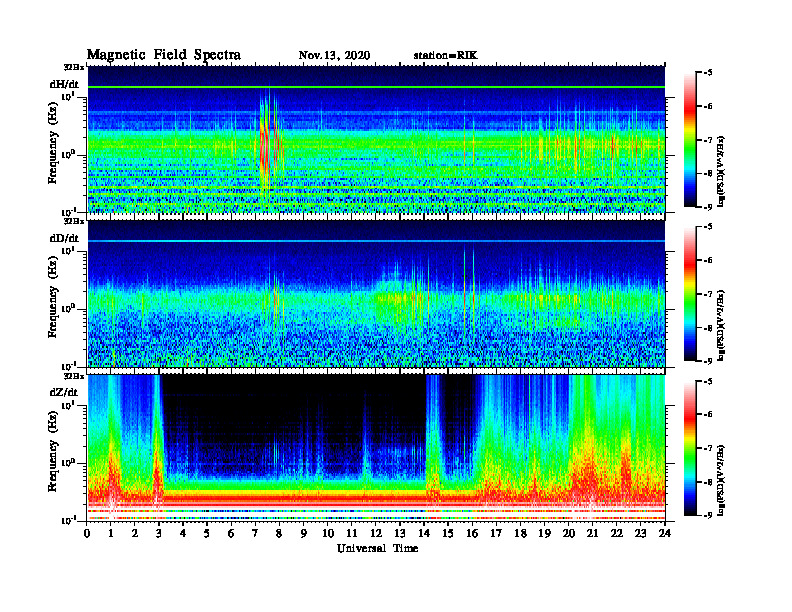Image resolution: width=792 pixels, height=612 pixels.
Task: Click hour "14" on the Universal Time axis
Action: (x=424, y=533)
